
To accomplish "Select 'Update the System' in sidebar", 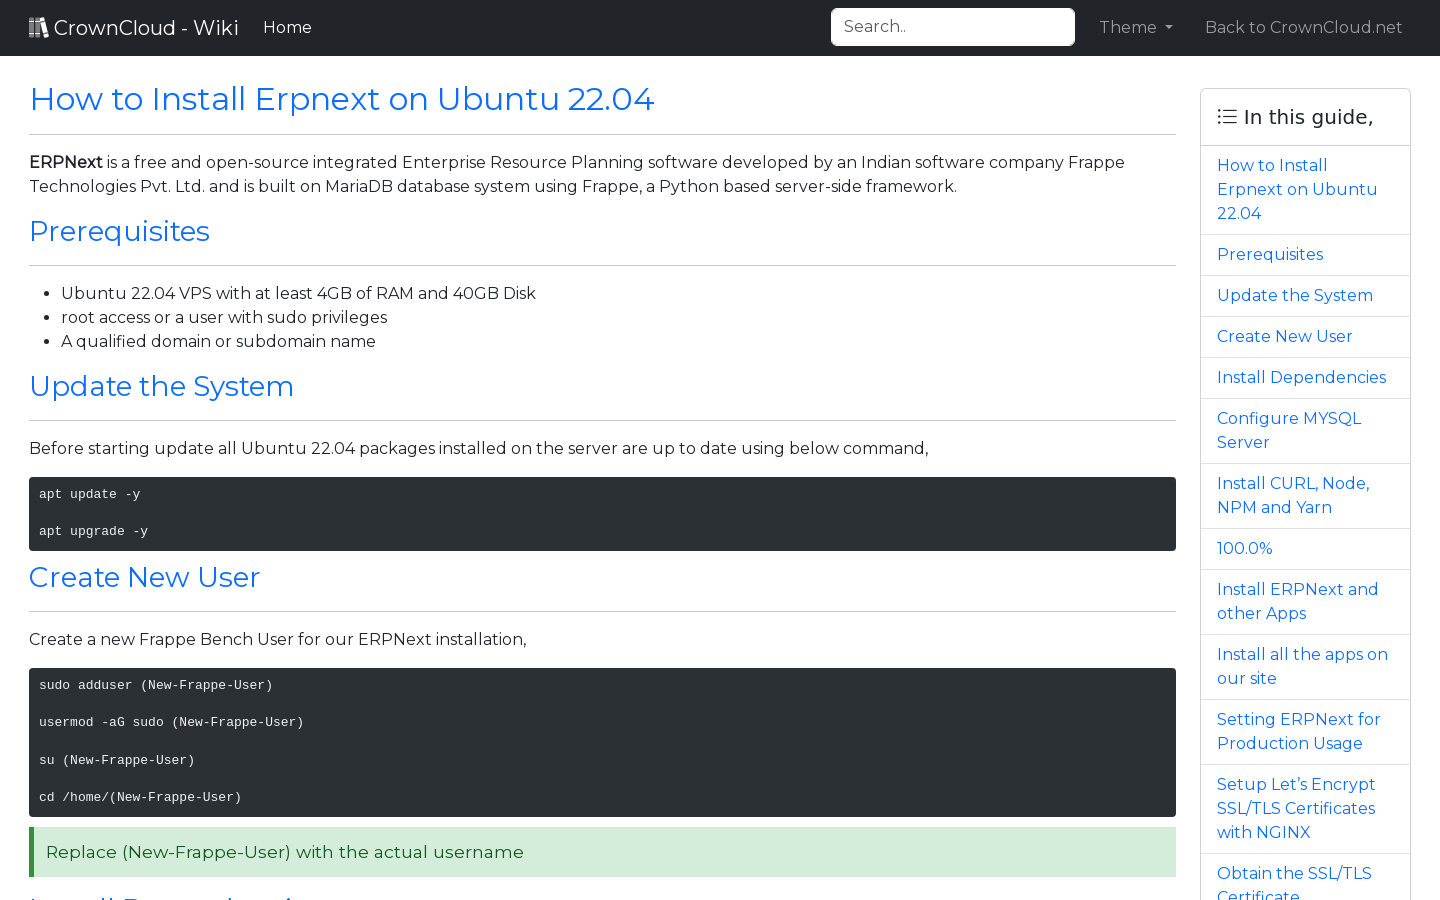I will click(1294, 295).
